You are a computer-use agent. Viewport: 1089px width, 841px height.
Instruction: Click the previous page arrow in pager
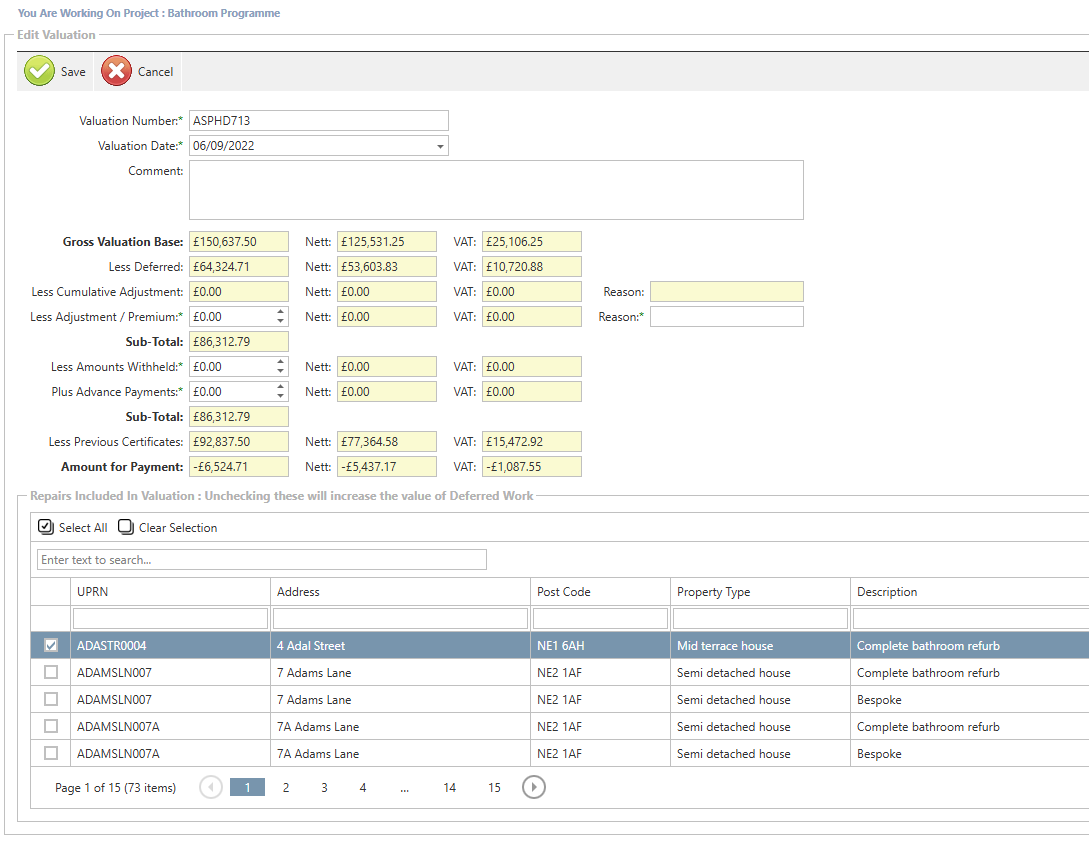click(211, 788)
